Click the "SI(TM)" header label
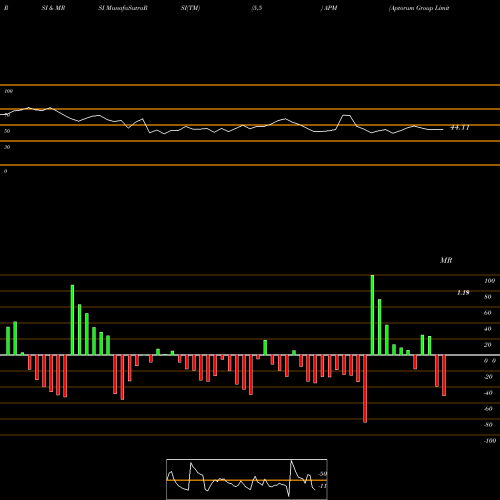 coord(190,8)
